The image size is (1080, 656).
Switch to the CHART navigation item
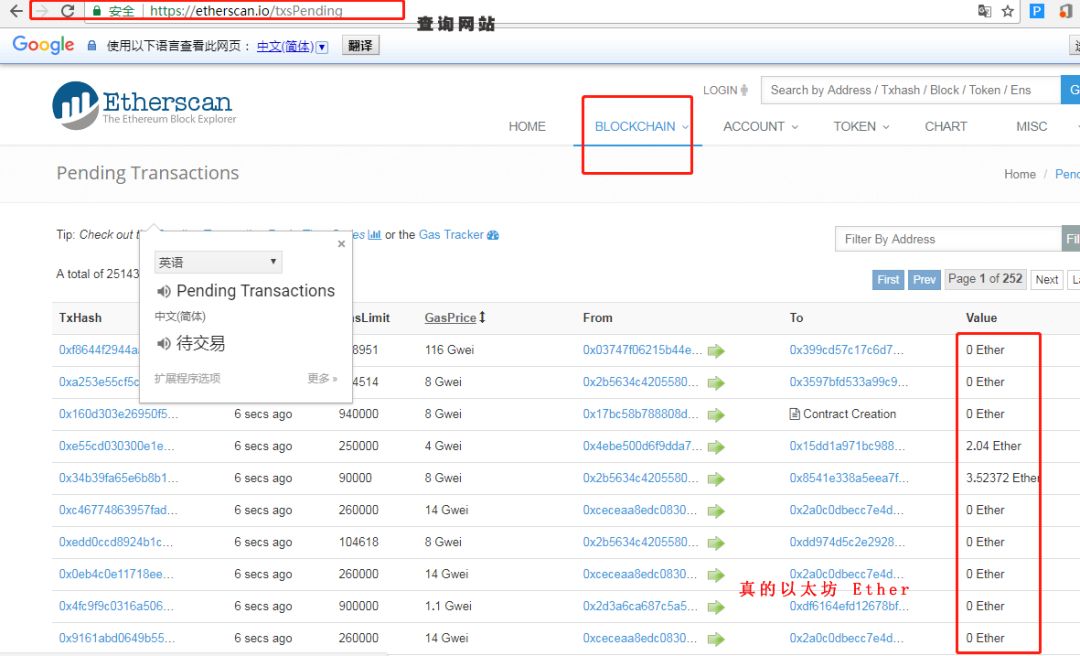point(944,126)
